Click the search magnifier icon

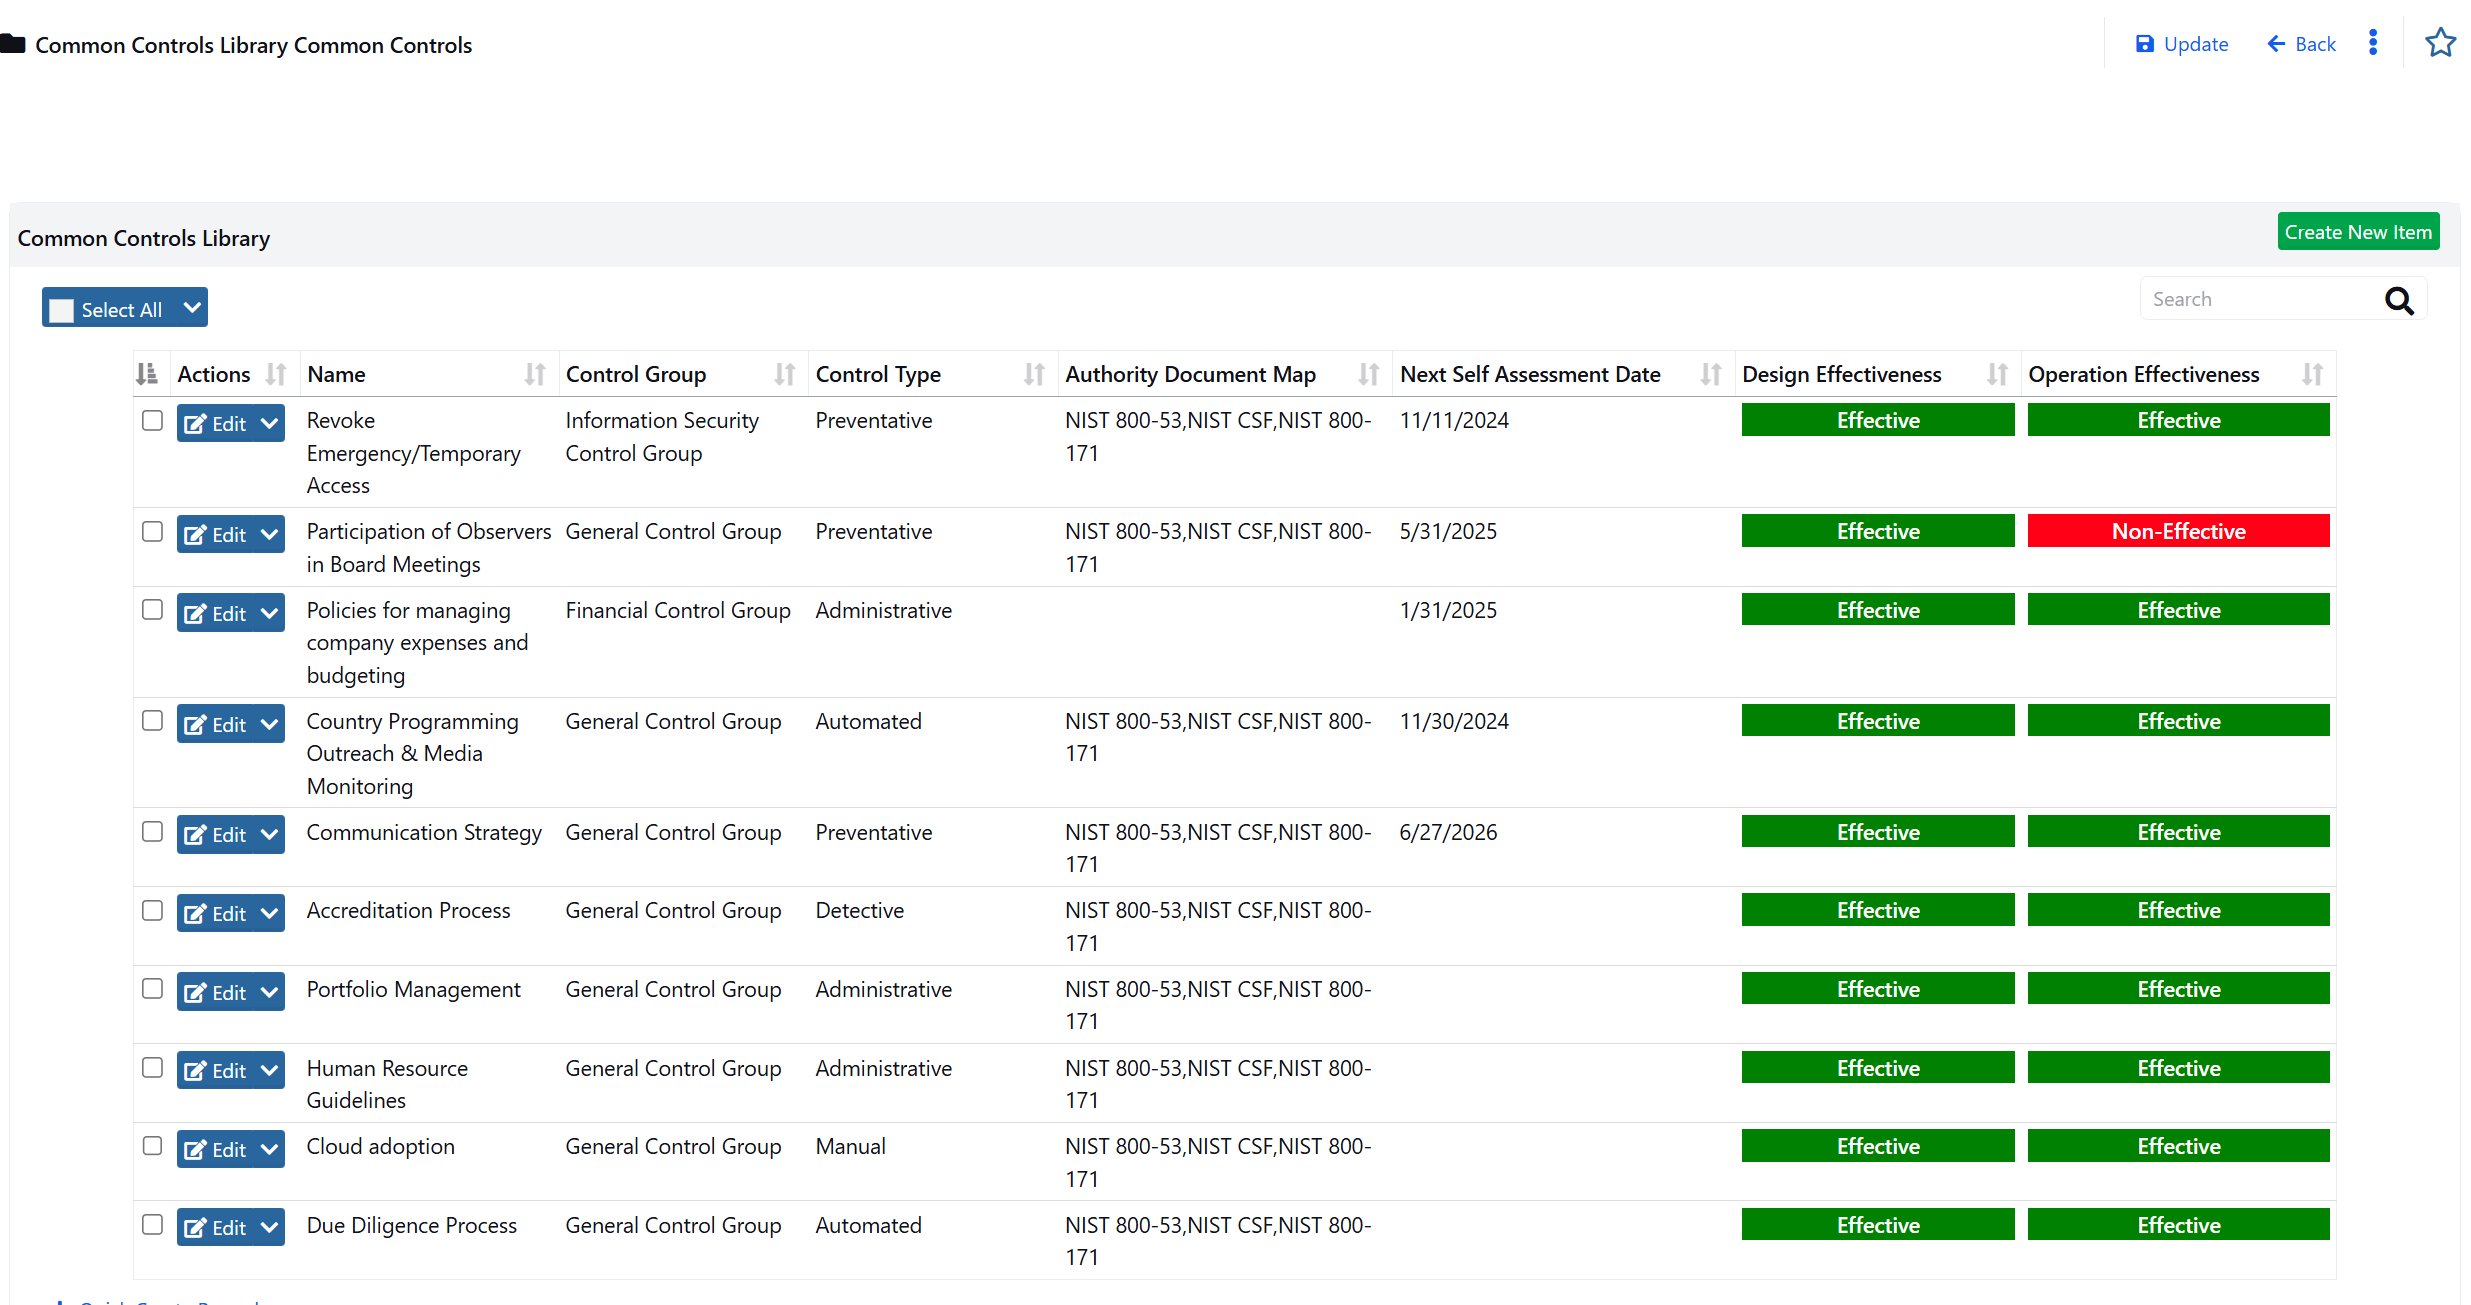click(x=2399, y=300)
